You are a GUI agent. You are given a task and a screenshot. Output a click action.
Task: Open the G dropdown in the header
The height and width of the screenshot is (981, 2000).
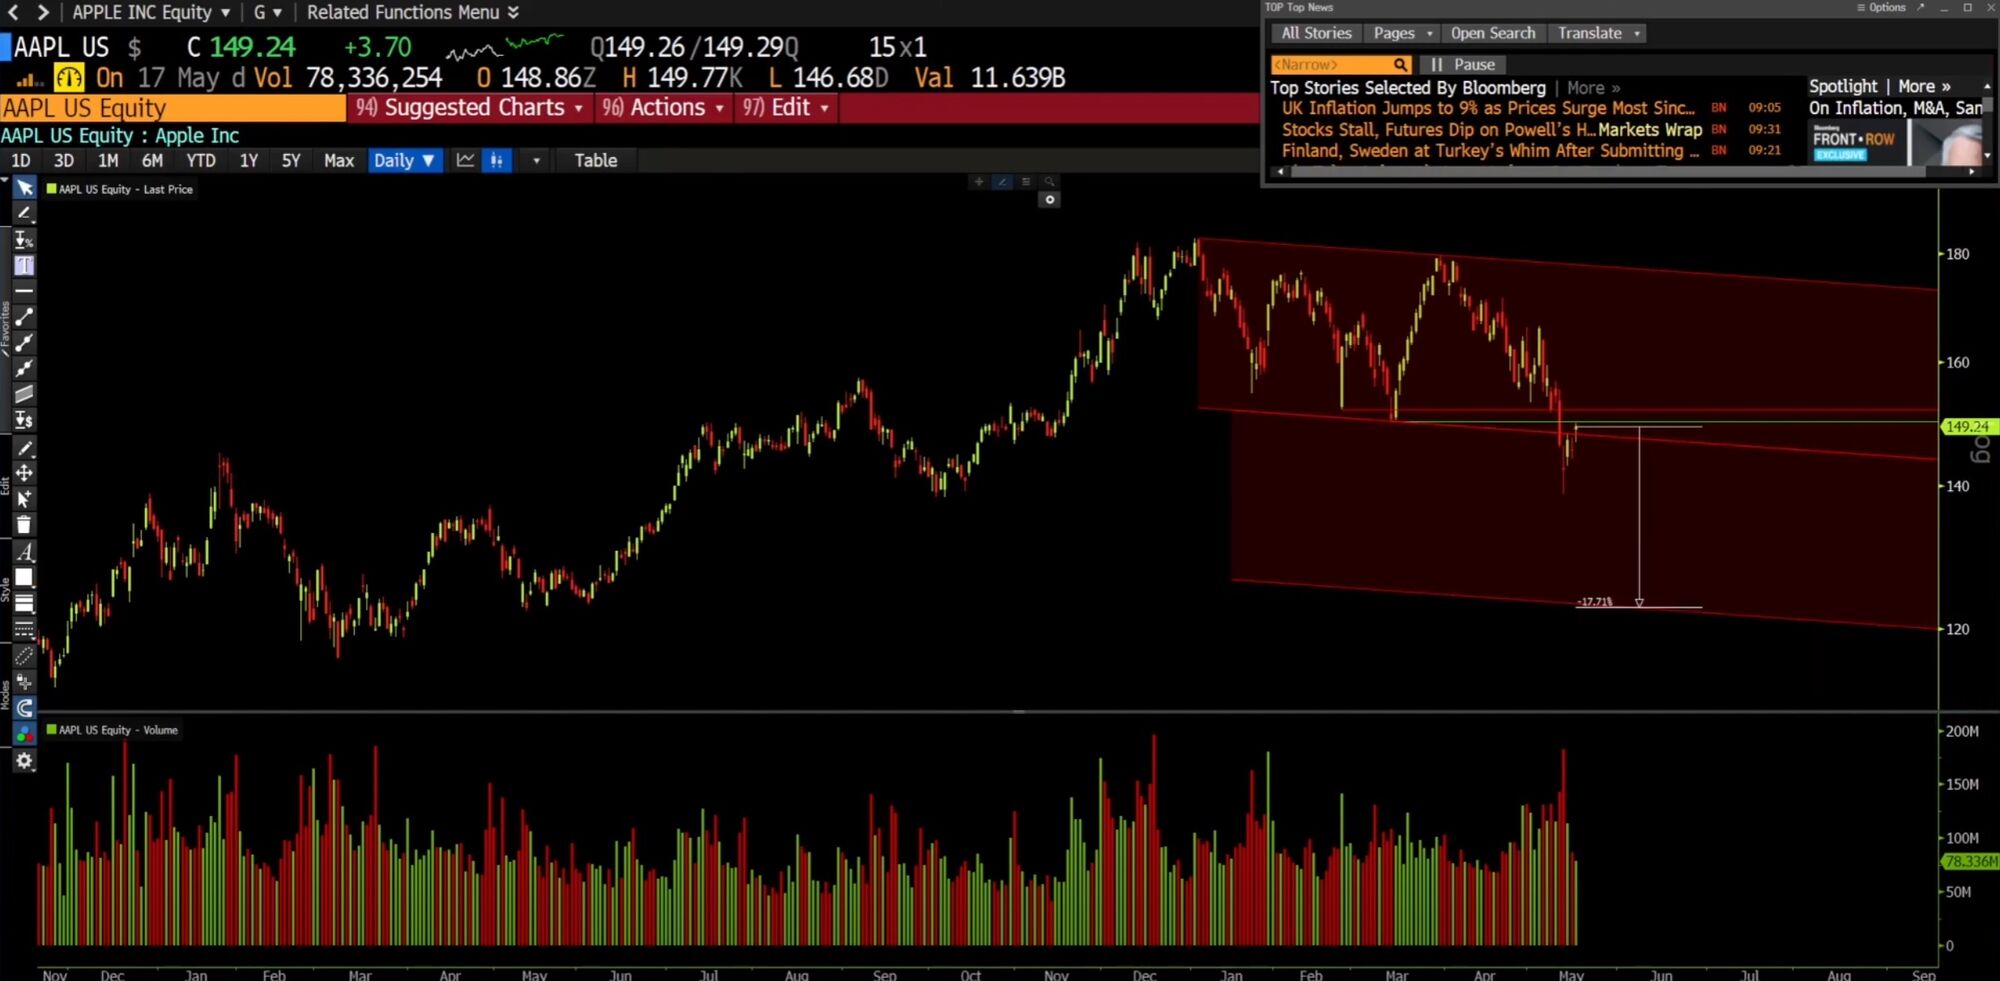tap(267, 12)
